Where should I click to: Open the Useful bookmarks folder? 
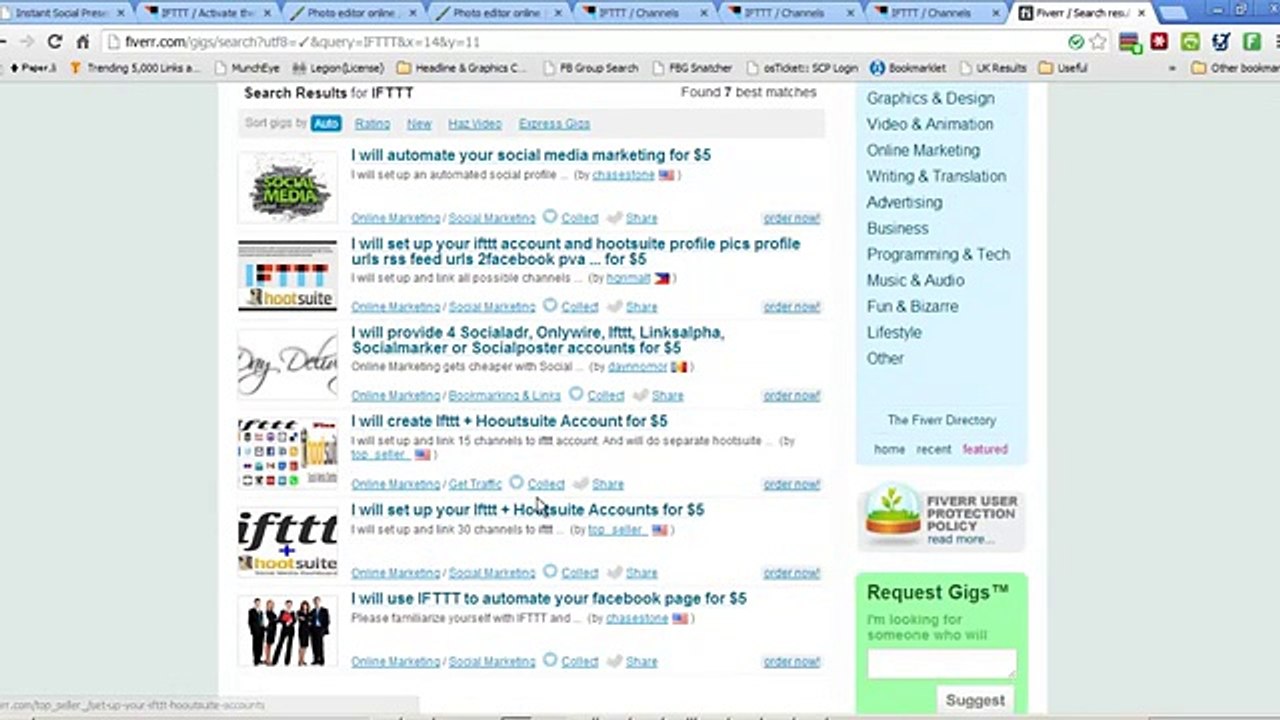pyautogui.click(x=1063, y=68)
